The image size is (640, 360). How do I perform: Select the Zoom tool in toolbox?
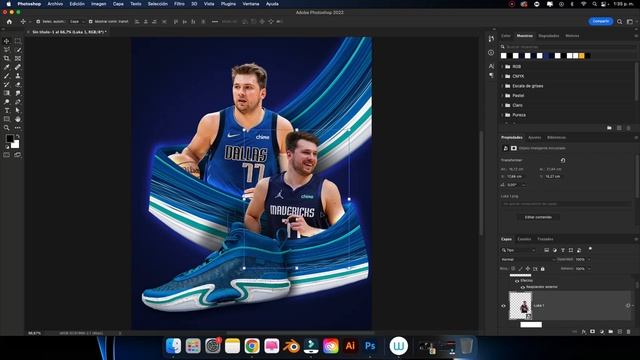point(7,128)
